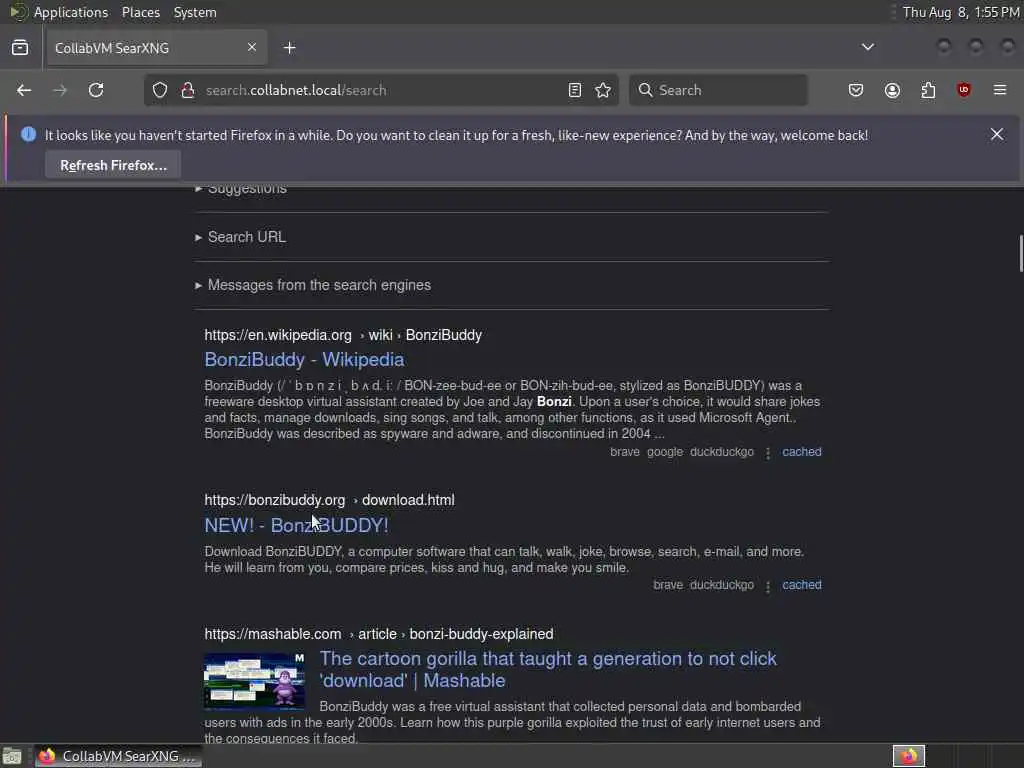Dismiss the Firefox refresh notification bar
Screen dimensions: 1024x768
997,135
